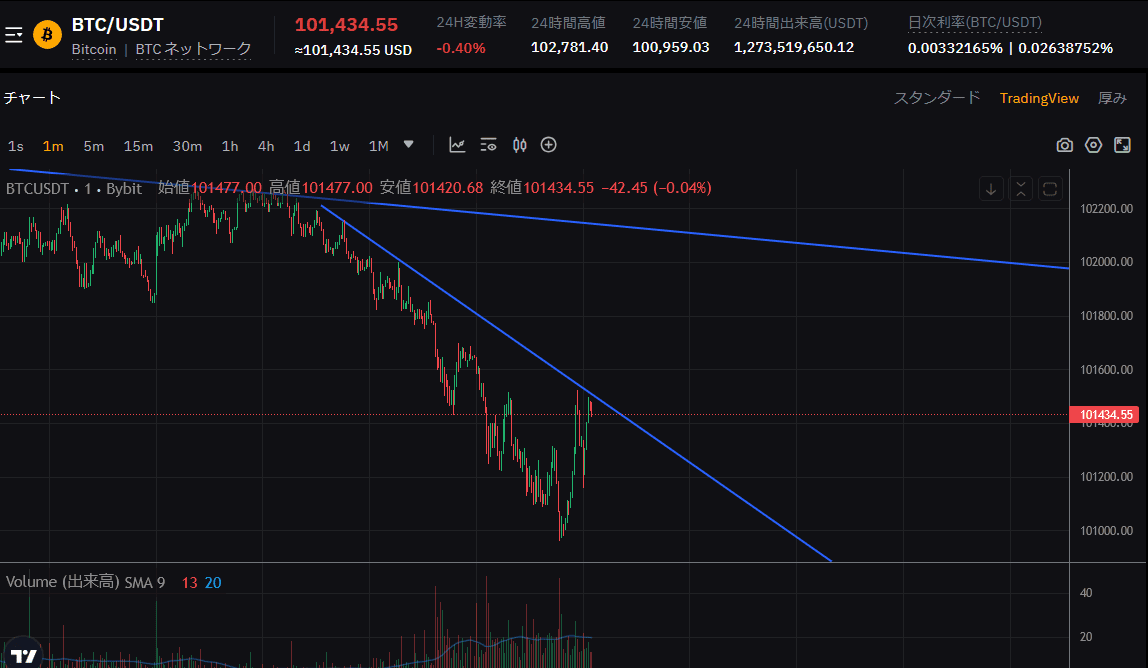Click the eye-list display settings icon
Screen dimensions: 1148x668
(x=488, y=145)
